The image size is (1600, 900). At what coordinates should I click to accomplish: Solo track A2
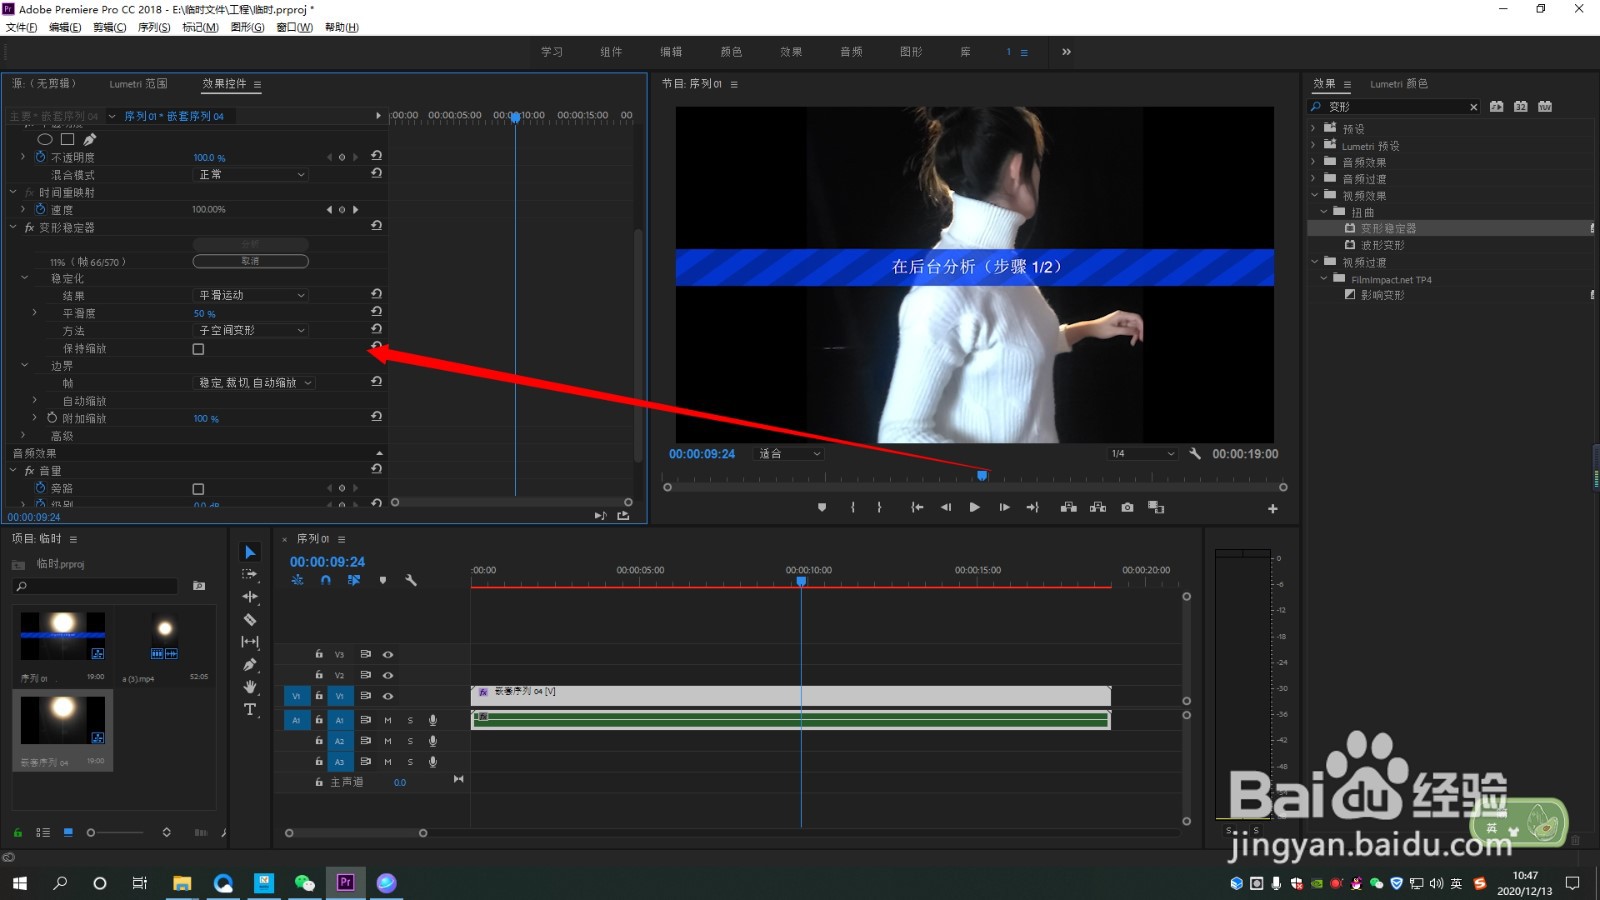coord(410,741)
